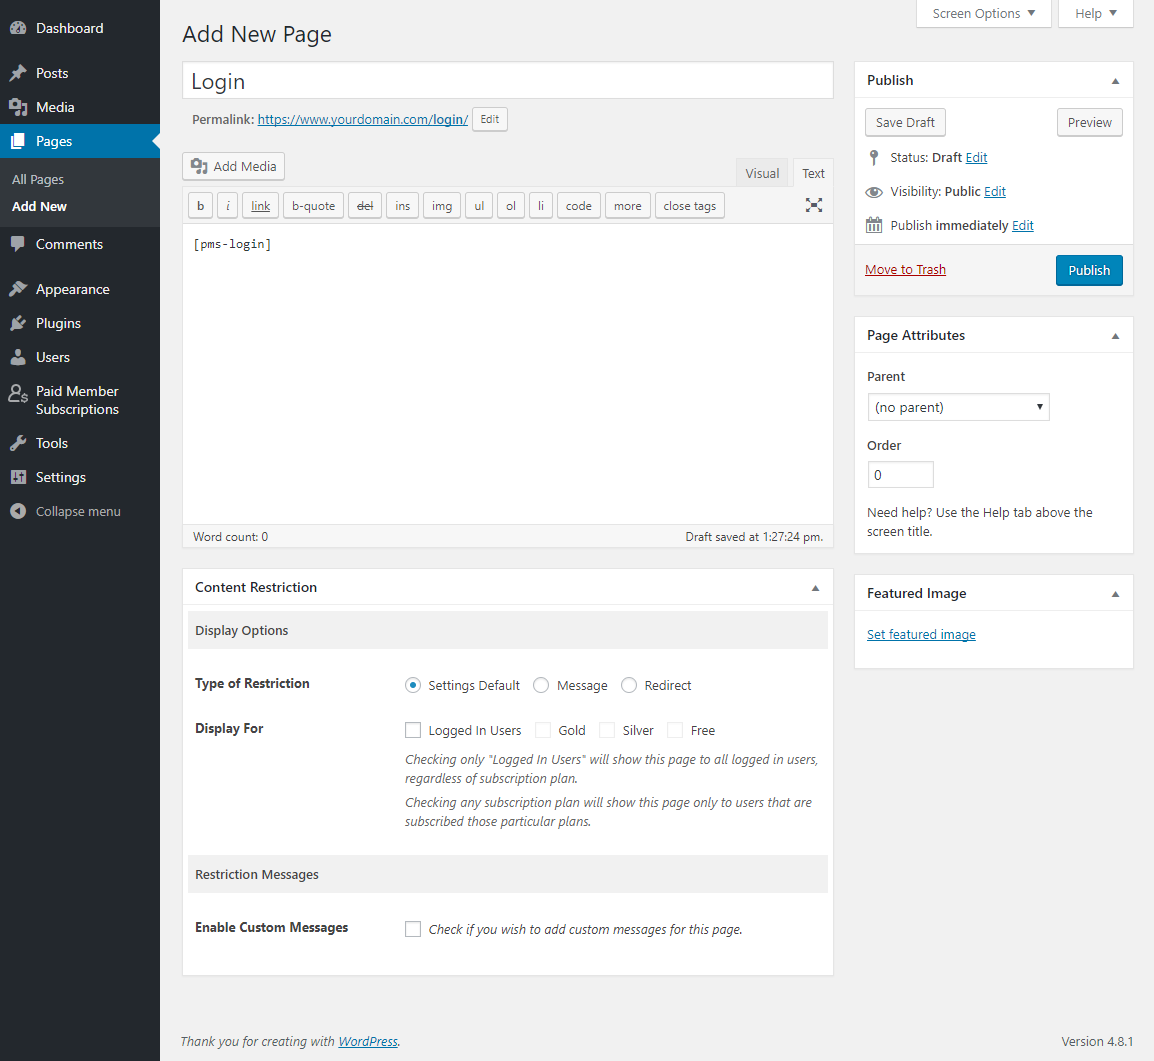Select the Redirect restriction radio button
Viewport: 1154px width, 1061px height.
tap(629, 685)
